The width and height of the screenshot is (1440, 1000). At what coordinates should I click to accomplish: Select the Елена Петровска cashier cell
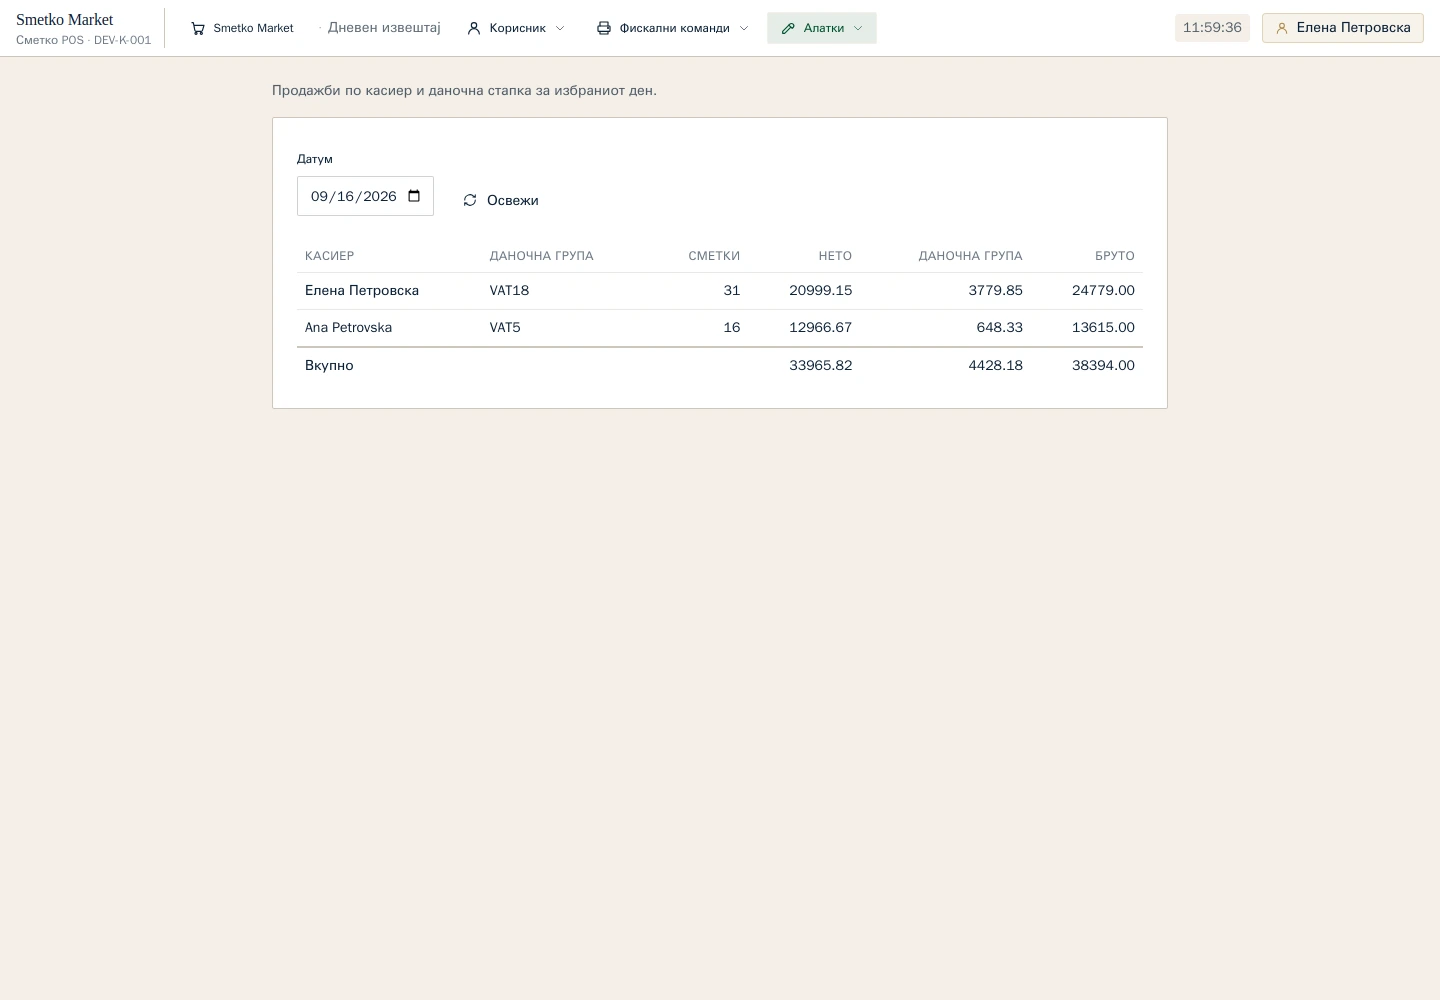pos(362,291)
